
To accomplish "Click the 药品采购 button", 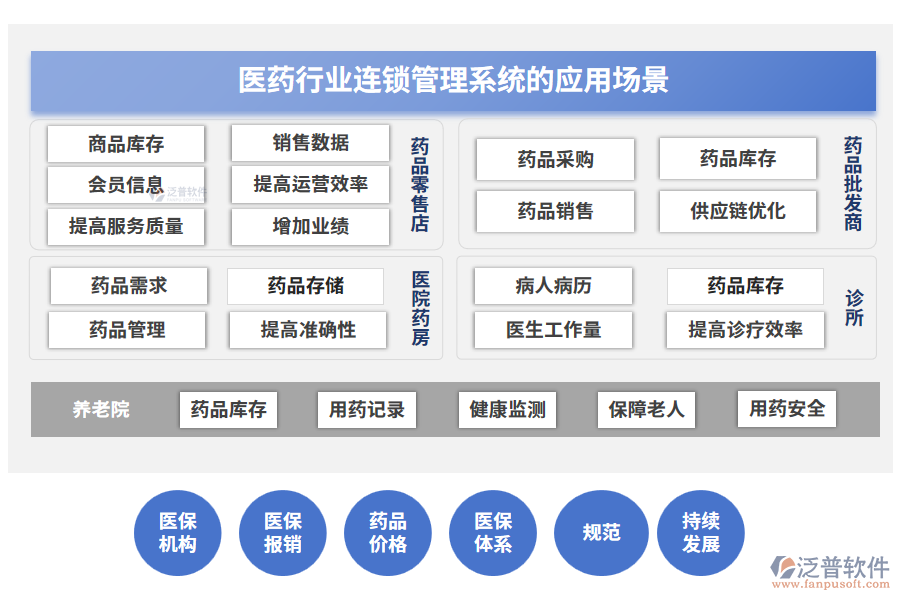I will point(555,158).
